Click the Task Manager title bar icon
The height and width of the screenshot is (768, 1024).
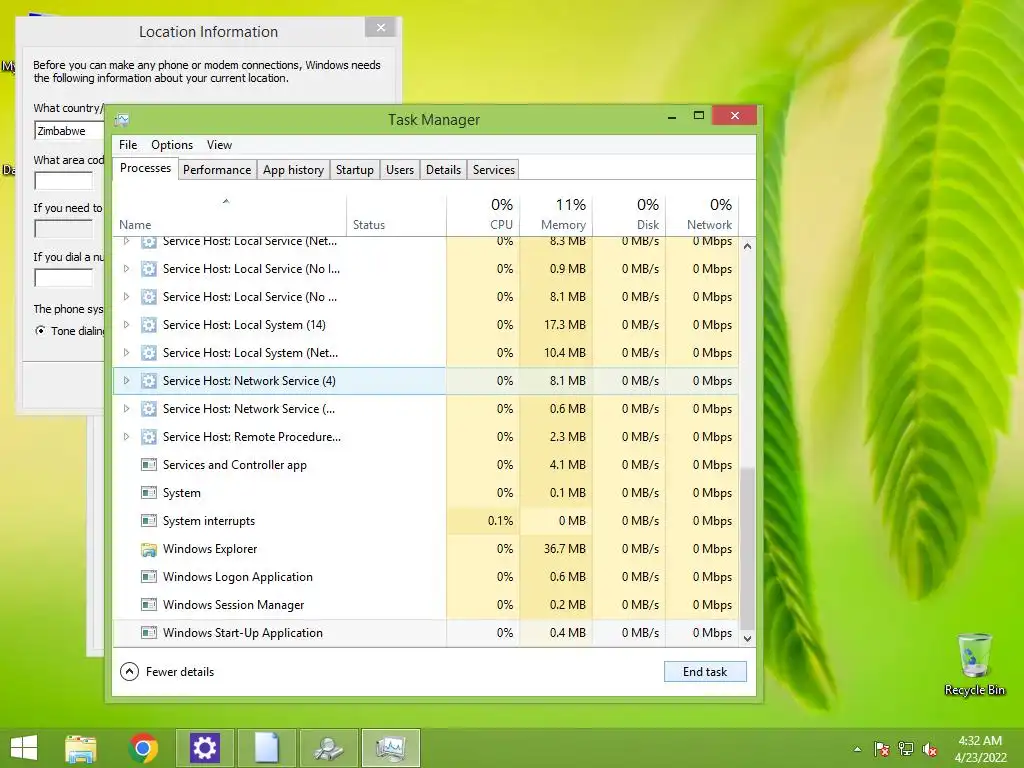pos(121,120)
